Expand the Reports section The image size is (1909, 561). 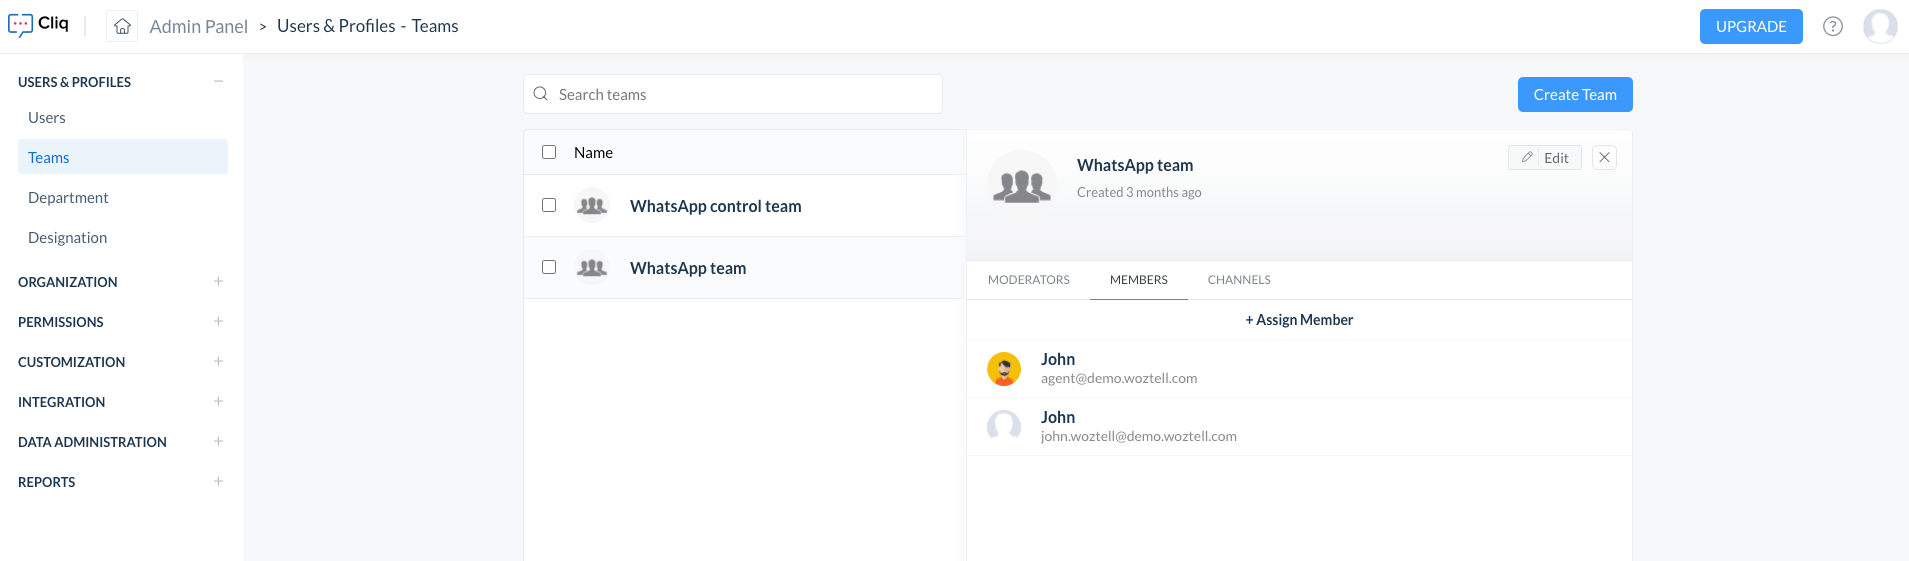(218, 481)
